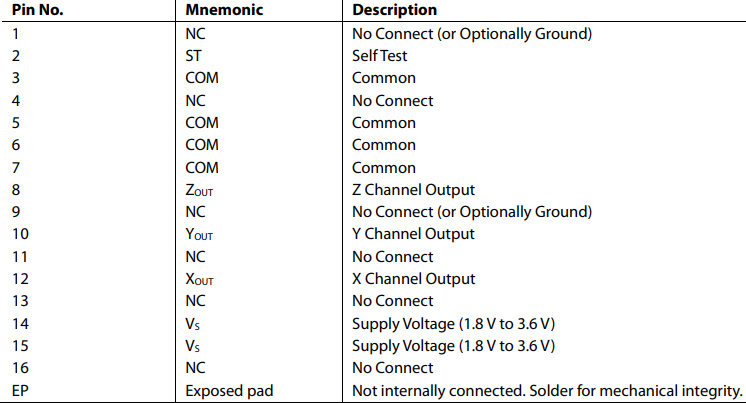746x403 pixels.
Task: Click the XOUT mnemonic cell
Action: tap(200, 279)
